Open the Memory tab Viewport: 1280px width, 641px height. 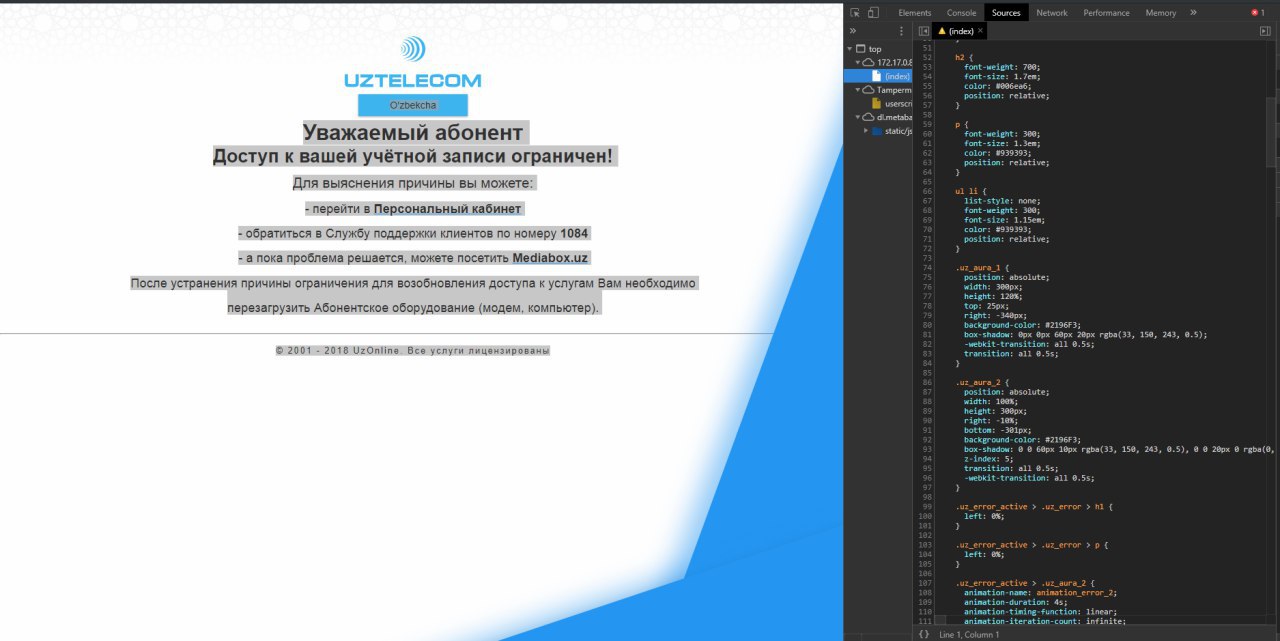coord(1161,13)
